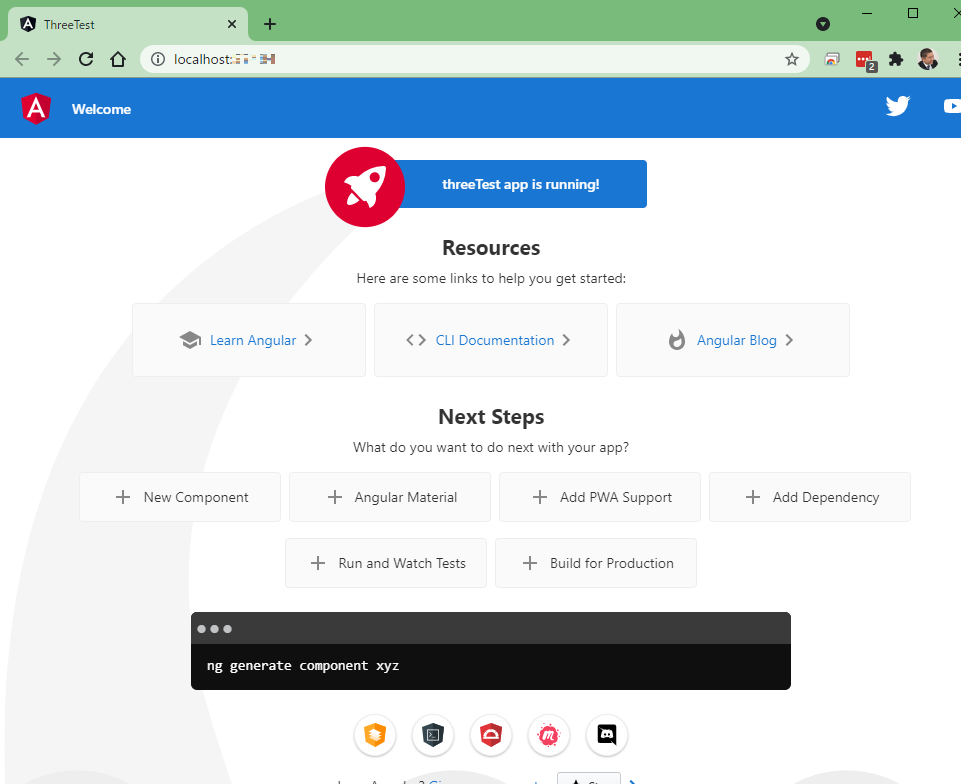Click the NgRx orange shield icon

pyautogui.click(x=375, y=734)
